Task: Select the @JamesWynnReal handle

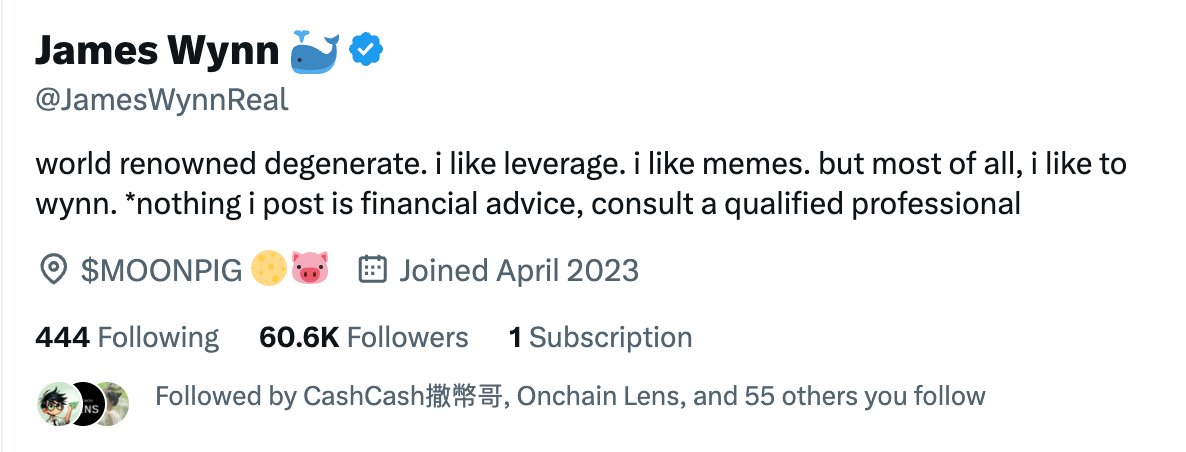Action: 161,101
